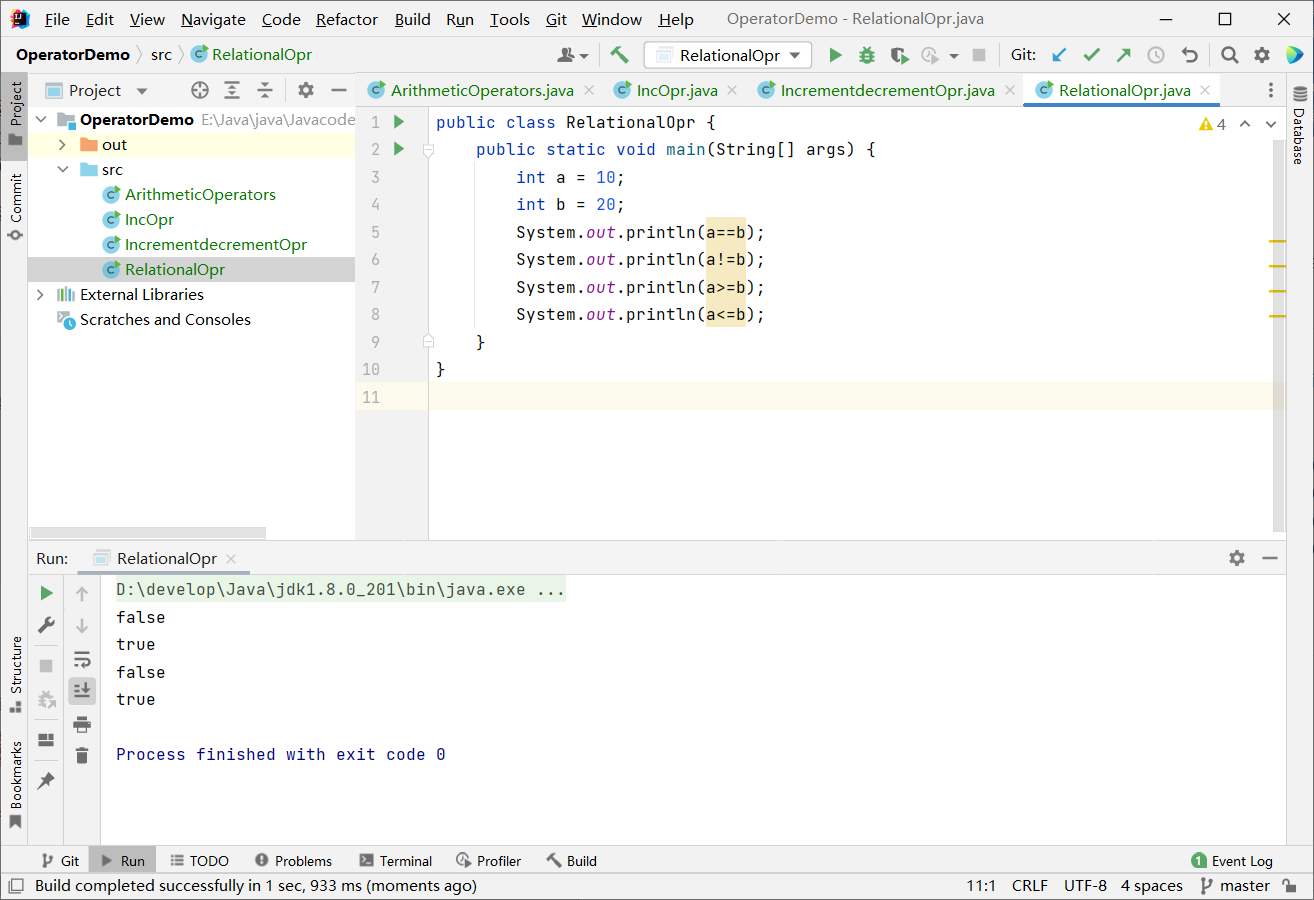The image size is (1314, 900).
Task: Close the RelationalOpr.java editor tab
Action: pos(1205,90)
